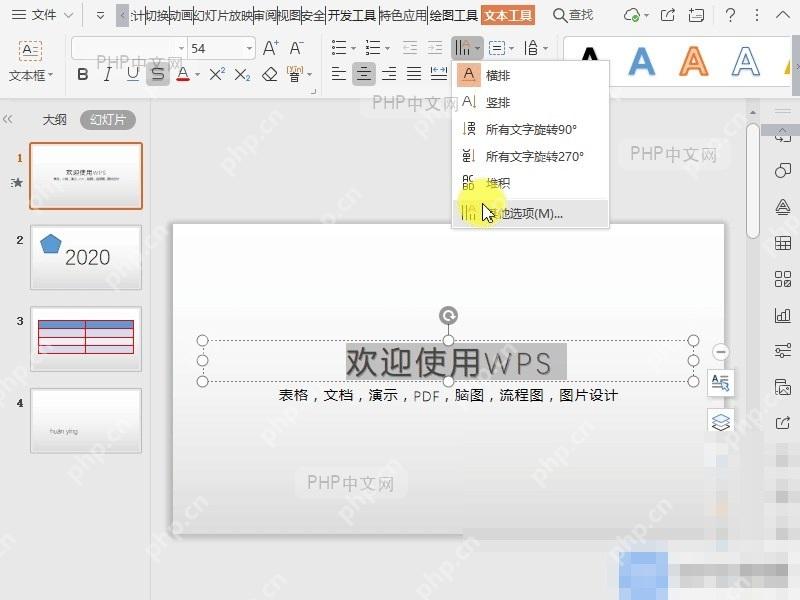Viewport: 800px width, 600px height.
Task: Align text left
Action: [339, 74]
